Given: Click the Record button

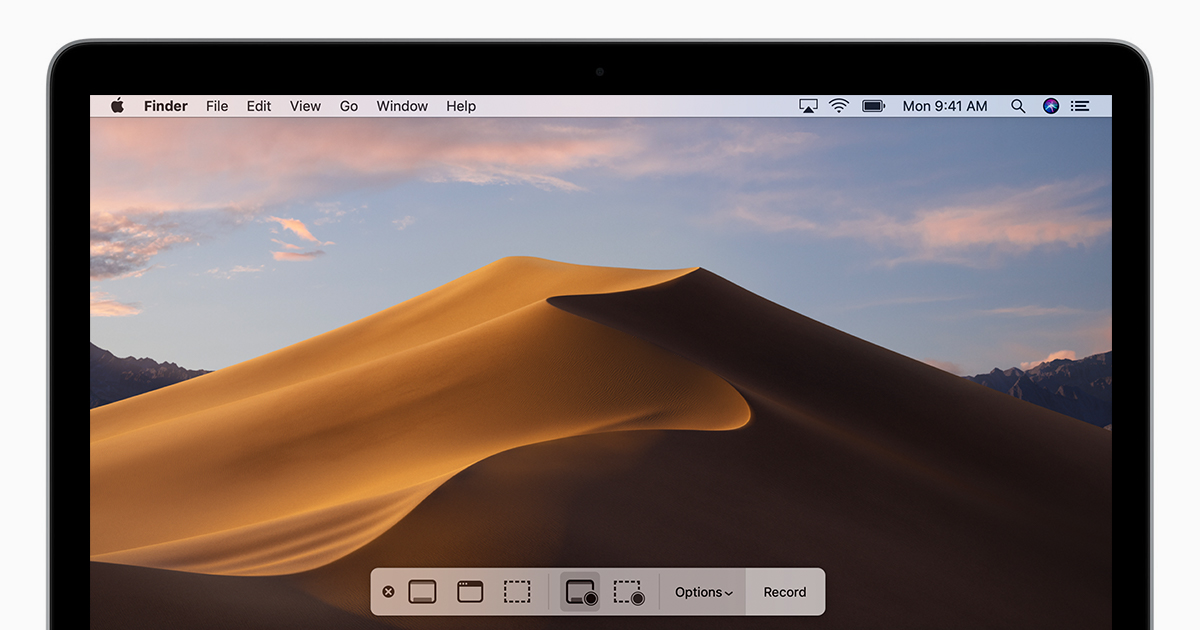Looking at the screenshot, I should coord(785,592).
